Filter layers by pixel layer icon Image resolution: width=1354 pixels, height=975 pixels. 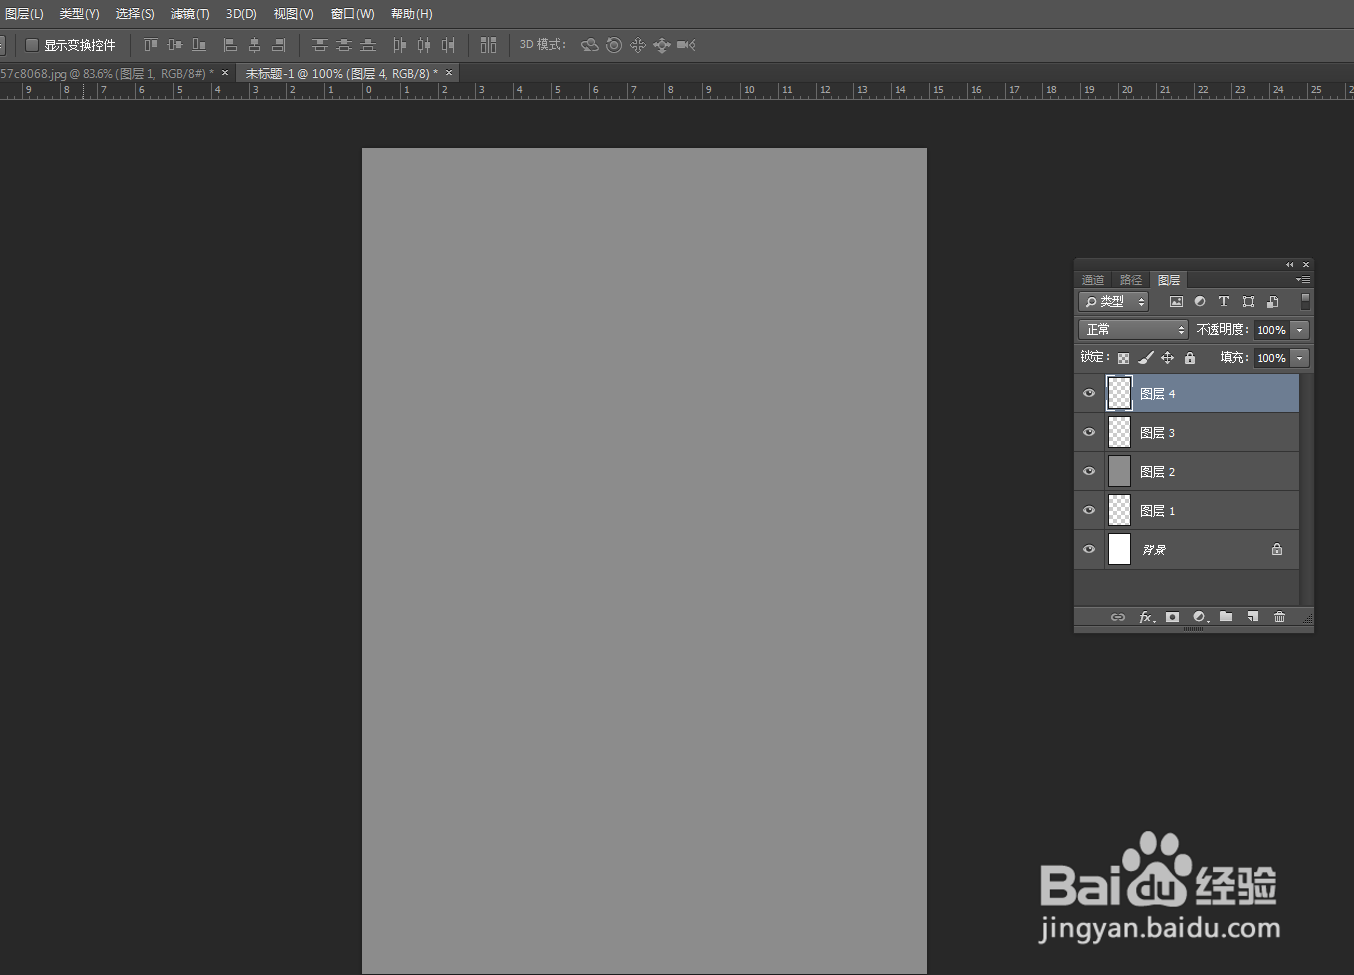coord(1176,301)
